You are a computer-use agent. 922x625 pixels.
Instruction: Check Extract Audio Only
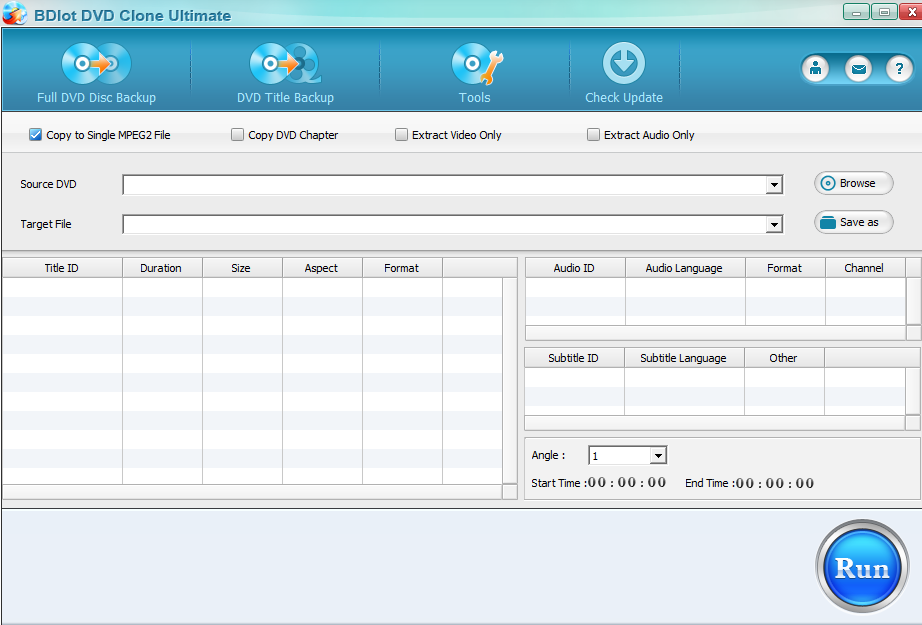point(593,135)
